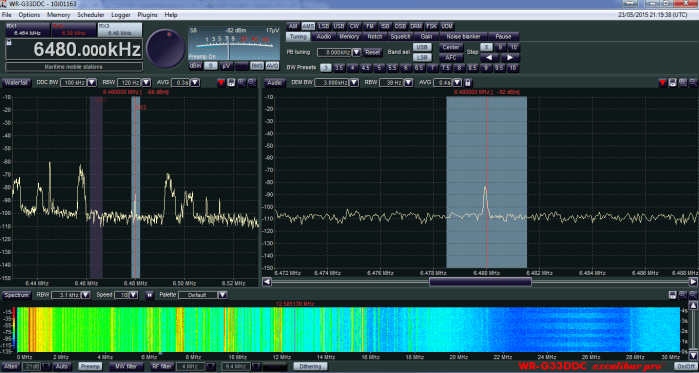699x373 pixels.
Task: Zoom out on the wideband waterfall
Action: [693, 295]
